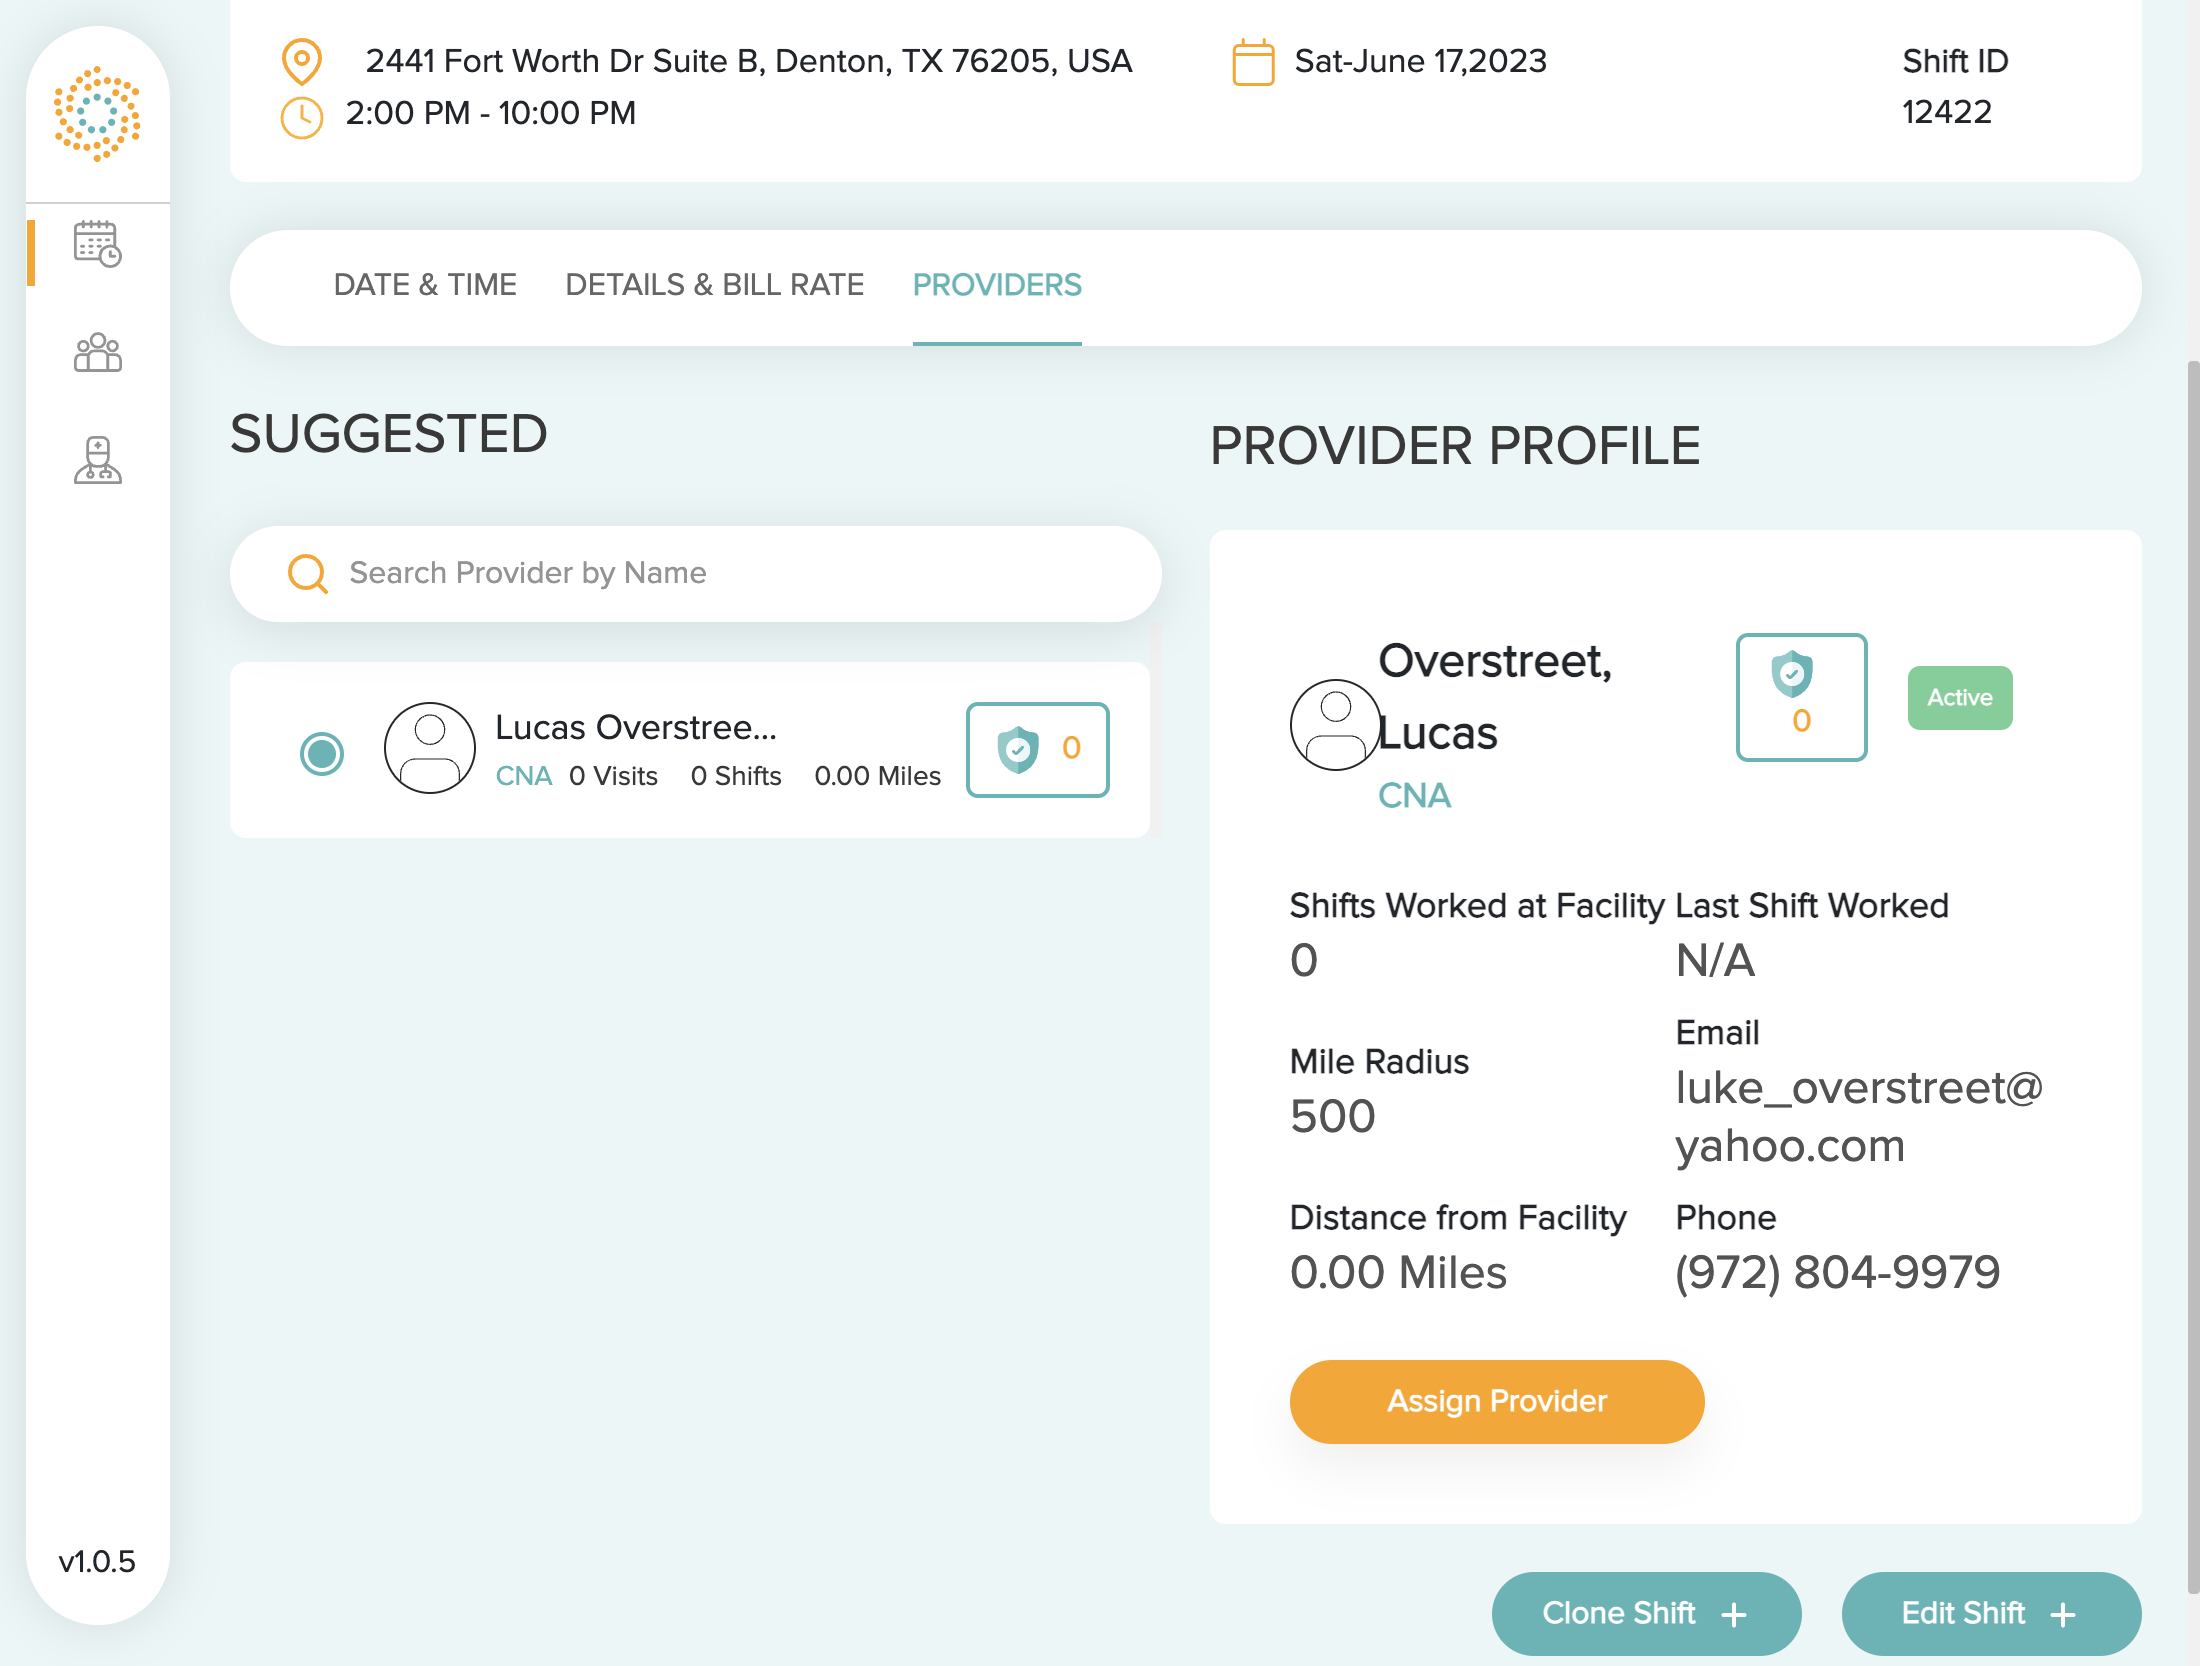Image resolution: width=2200 pixels, height=1666 pixels.
Task: Click the PROVIDER PROFILE heading
Action: (x=1455, y=446)
